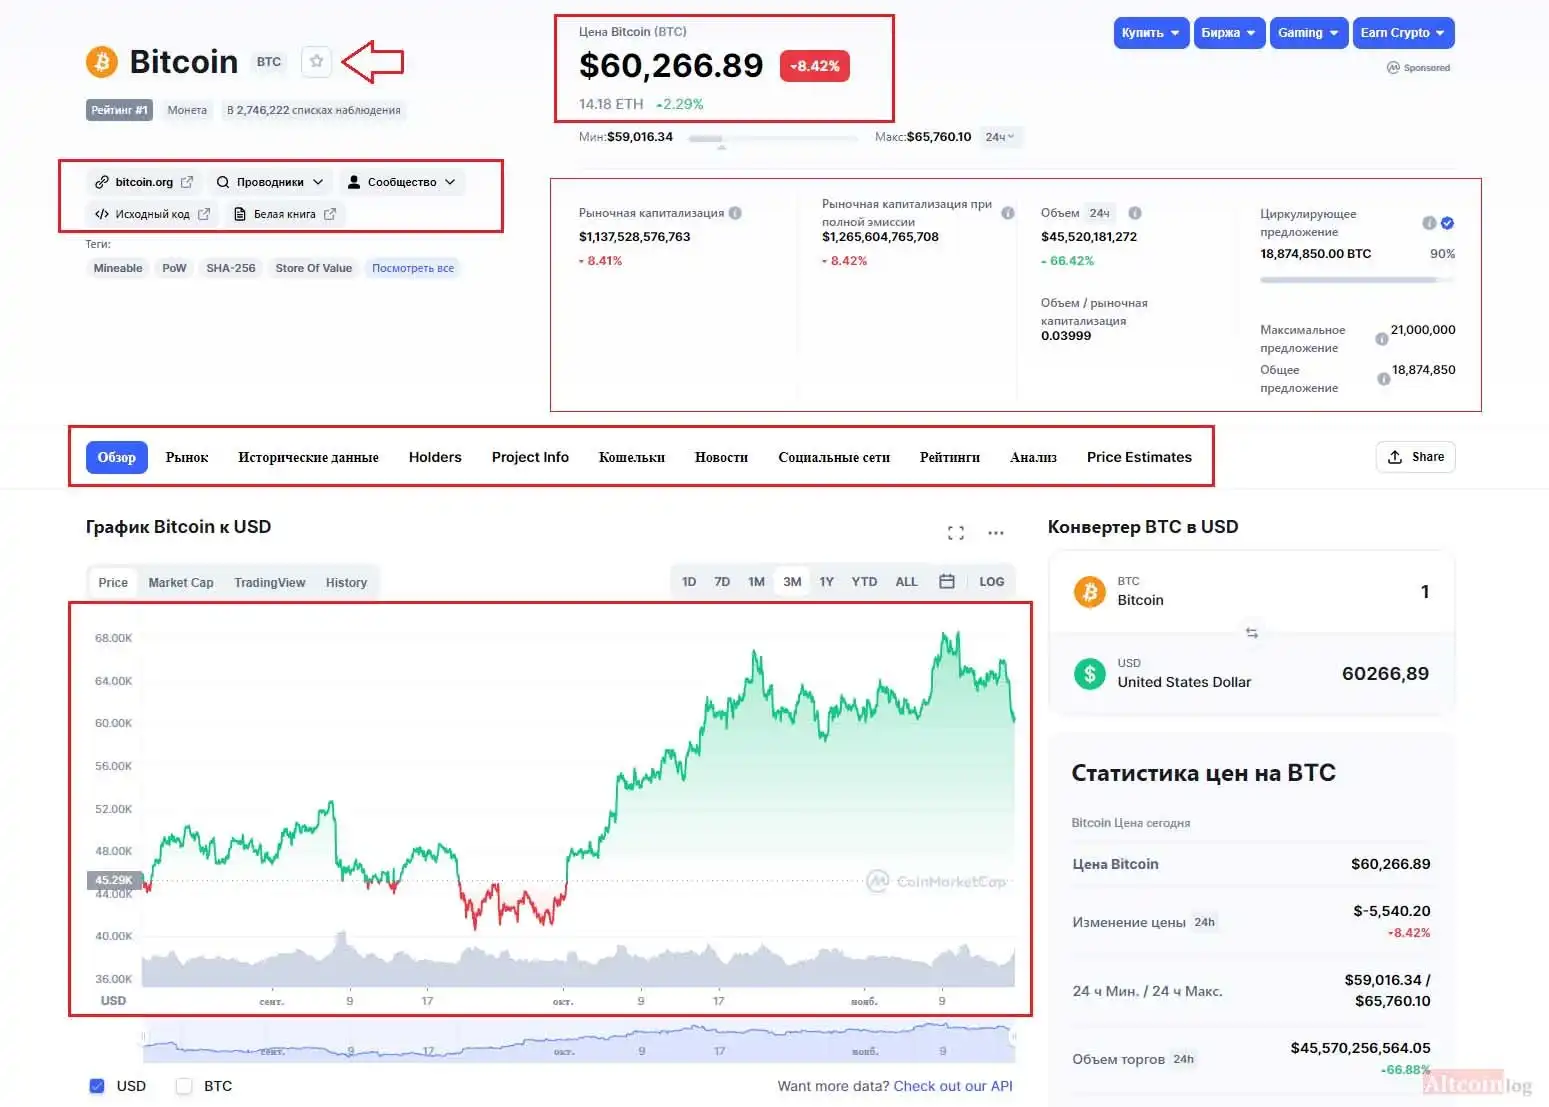Enable the BTC checkbox below chart
This screenshot has width=1549, height=1107.
184,1086
